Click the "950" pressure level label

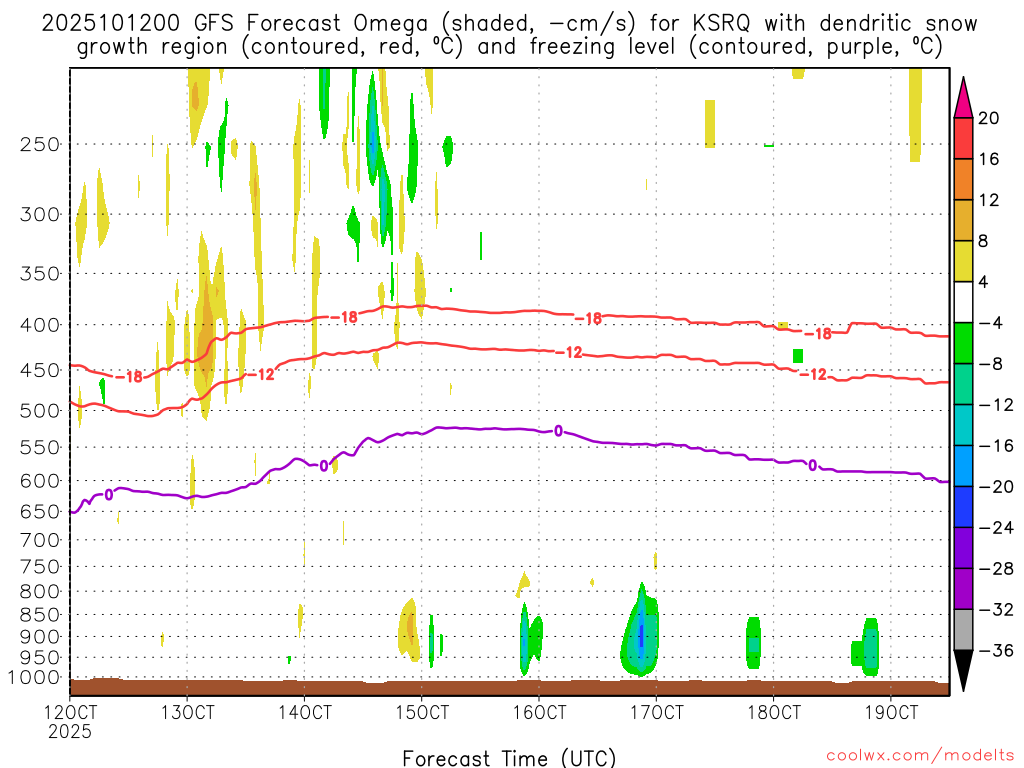pyautogui.click(x=40, y=658)
